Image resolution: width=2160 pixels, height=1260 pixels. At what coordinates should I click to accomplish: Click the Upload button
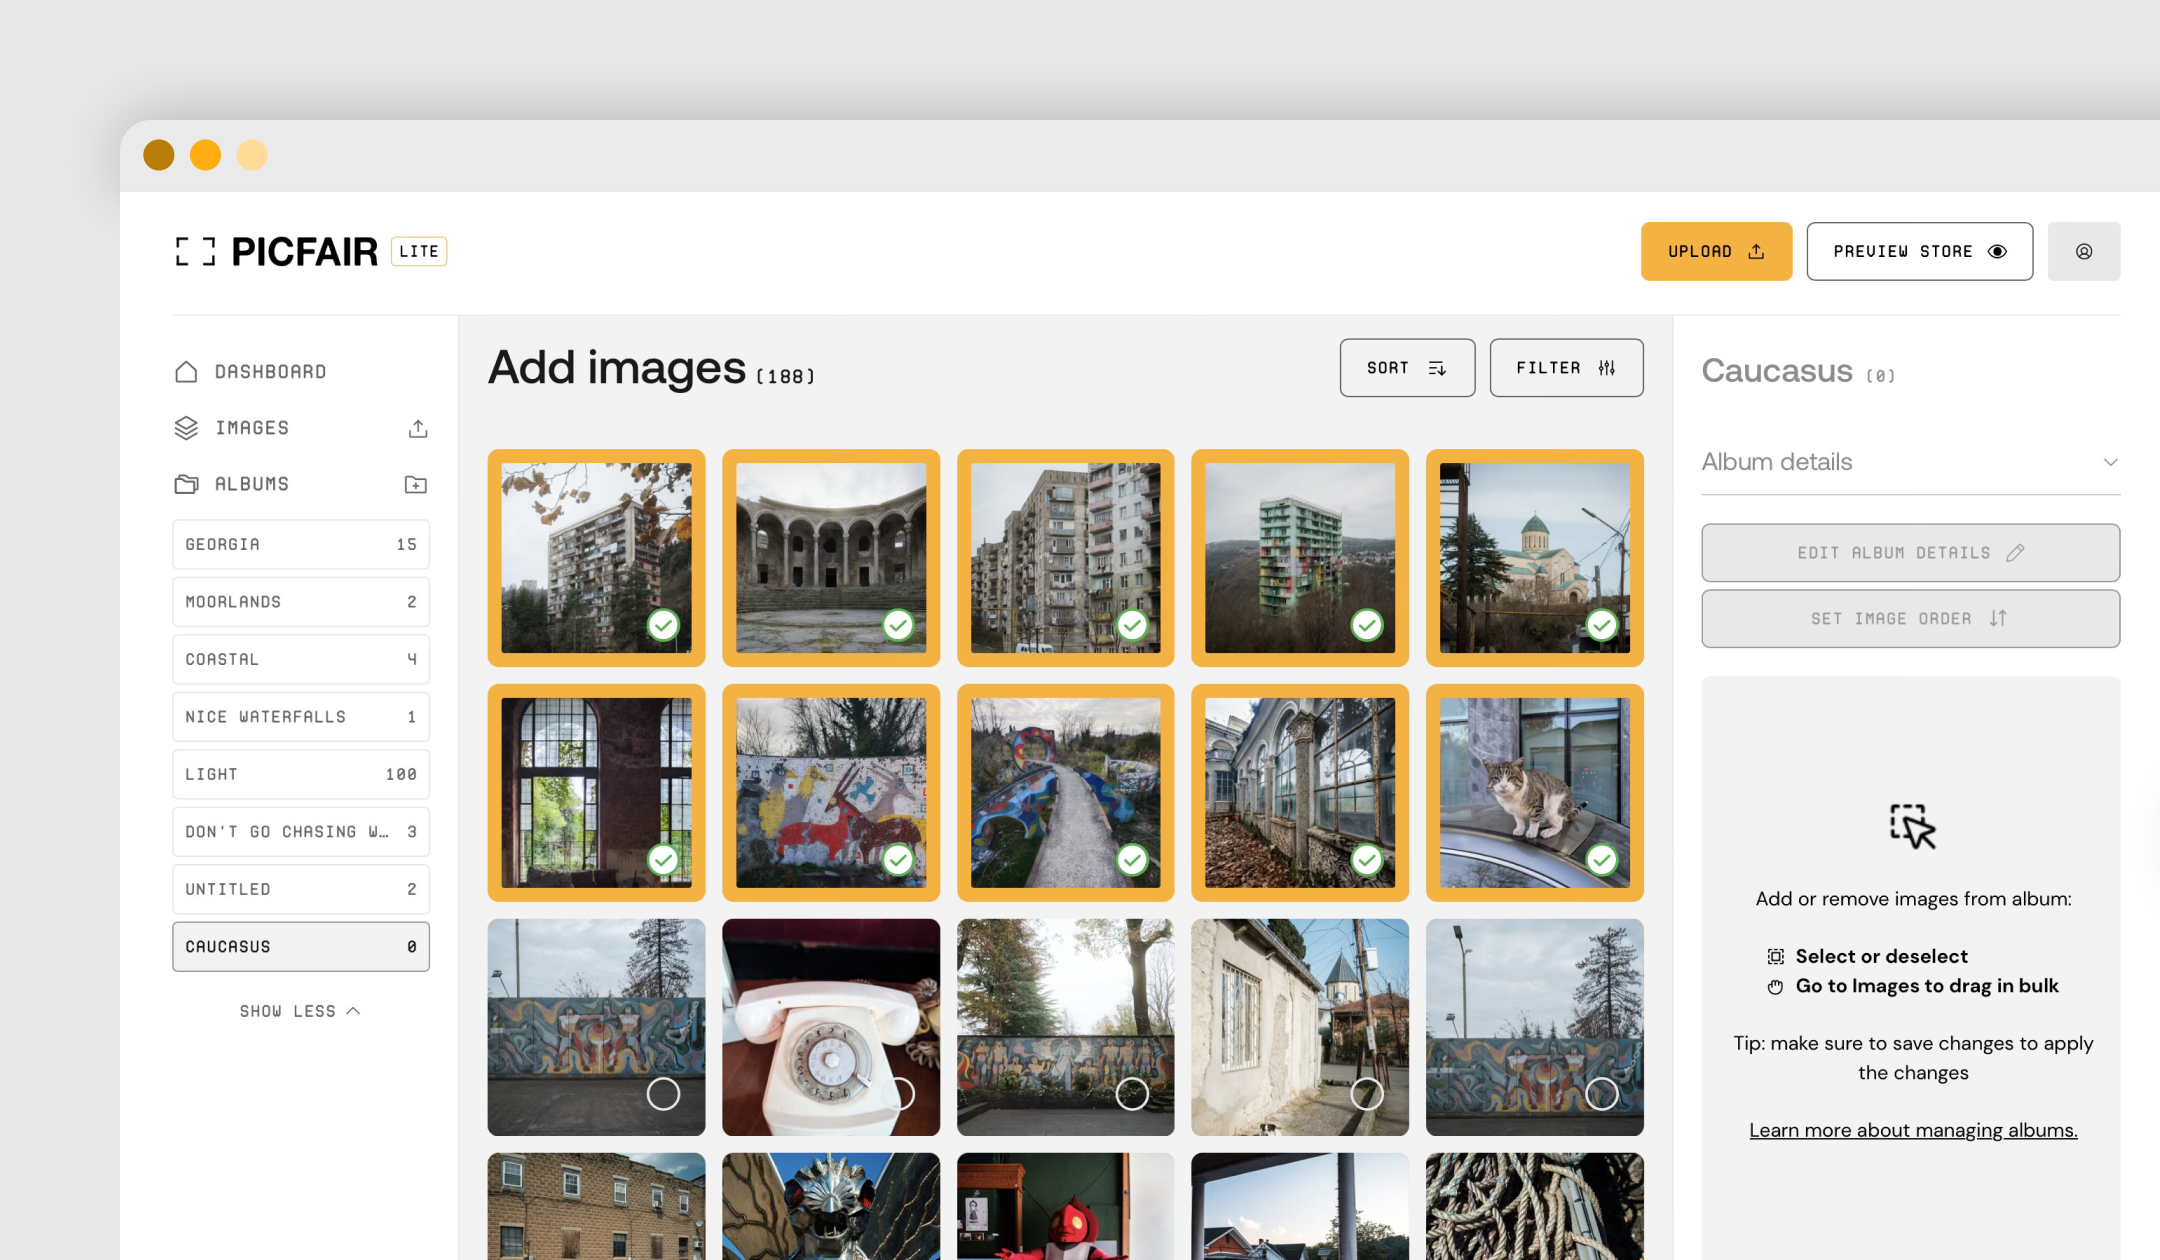[1715, 252]
